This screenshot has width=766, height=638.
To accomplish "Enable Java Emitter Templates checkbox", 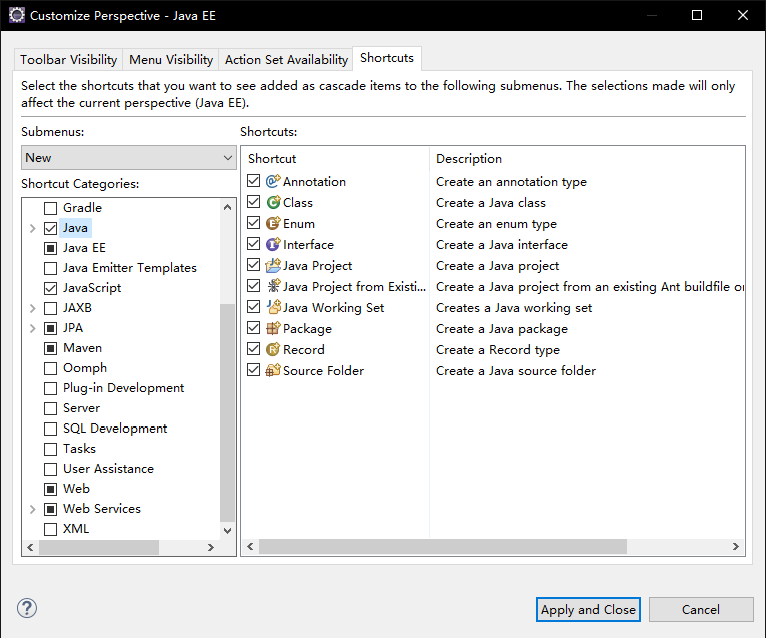I will tap(50, 268).
